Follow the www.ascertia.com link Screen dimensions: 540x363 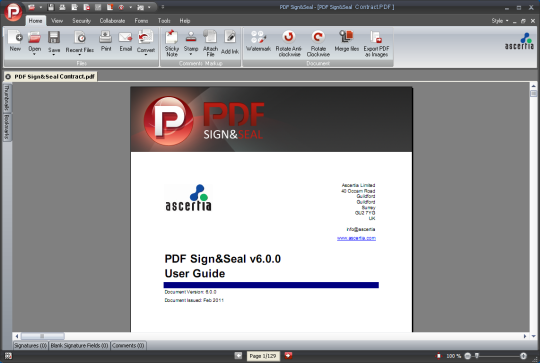click(x=356, y=238)
